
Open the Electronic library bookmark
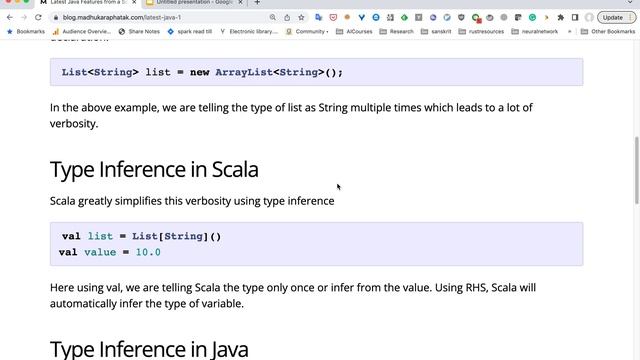pyautogui.click(x=249, y=31)
